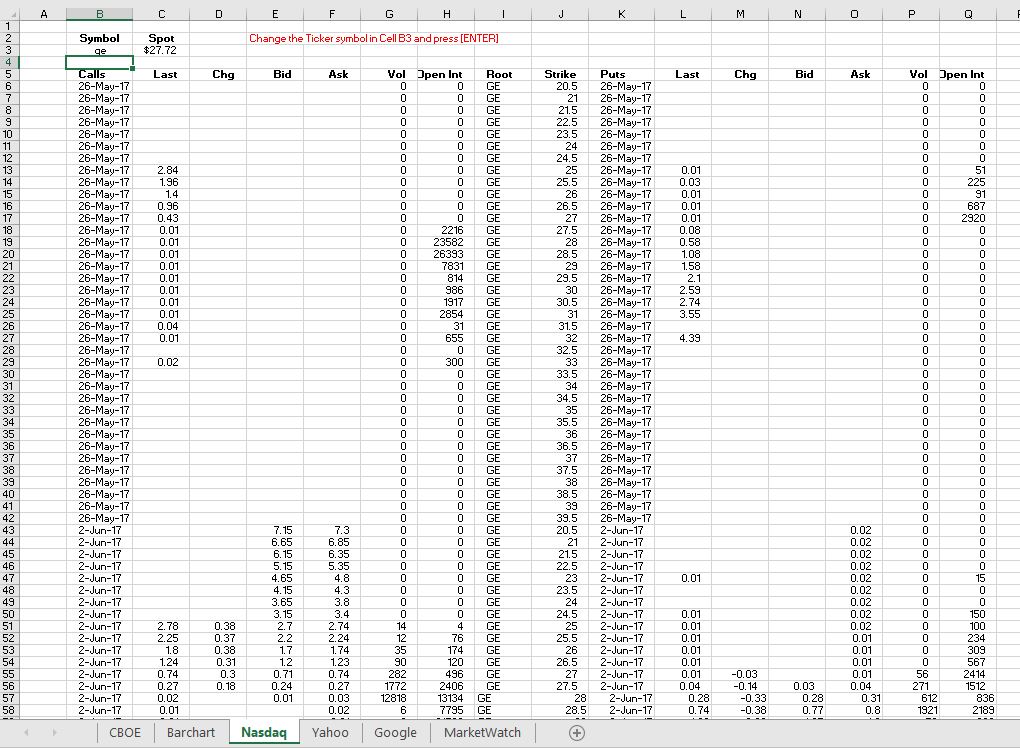Click the Puts header cell
Screen dimensions: 1020x748
(612, 74)
